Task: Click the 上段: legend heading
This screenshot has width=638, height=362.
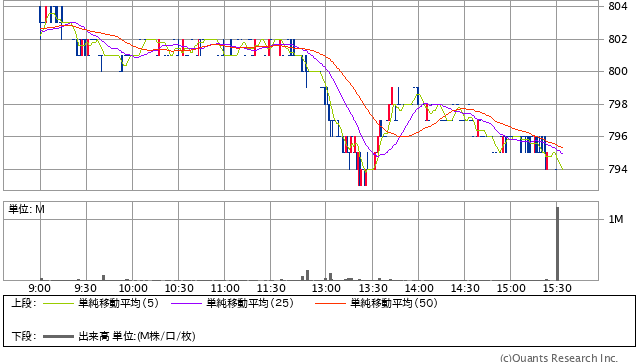Action: coord(24,303)
